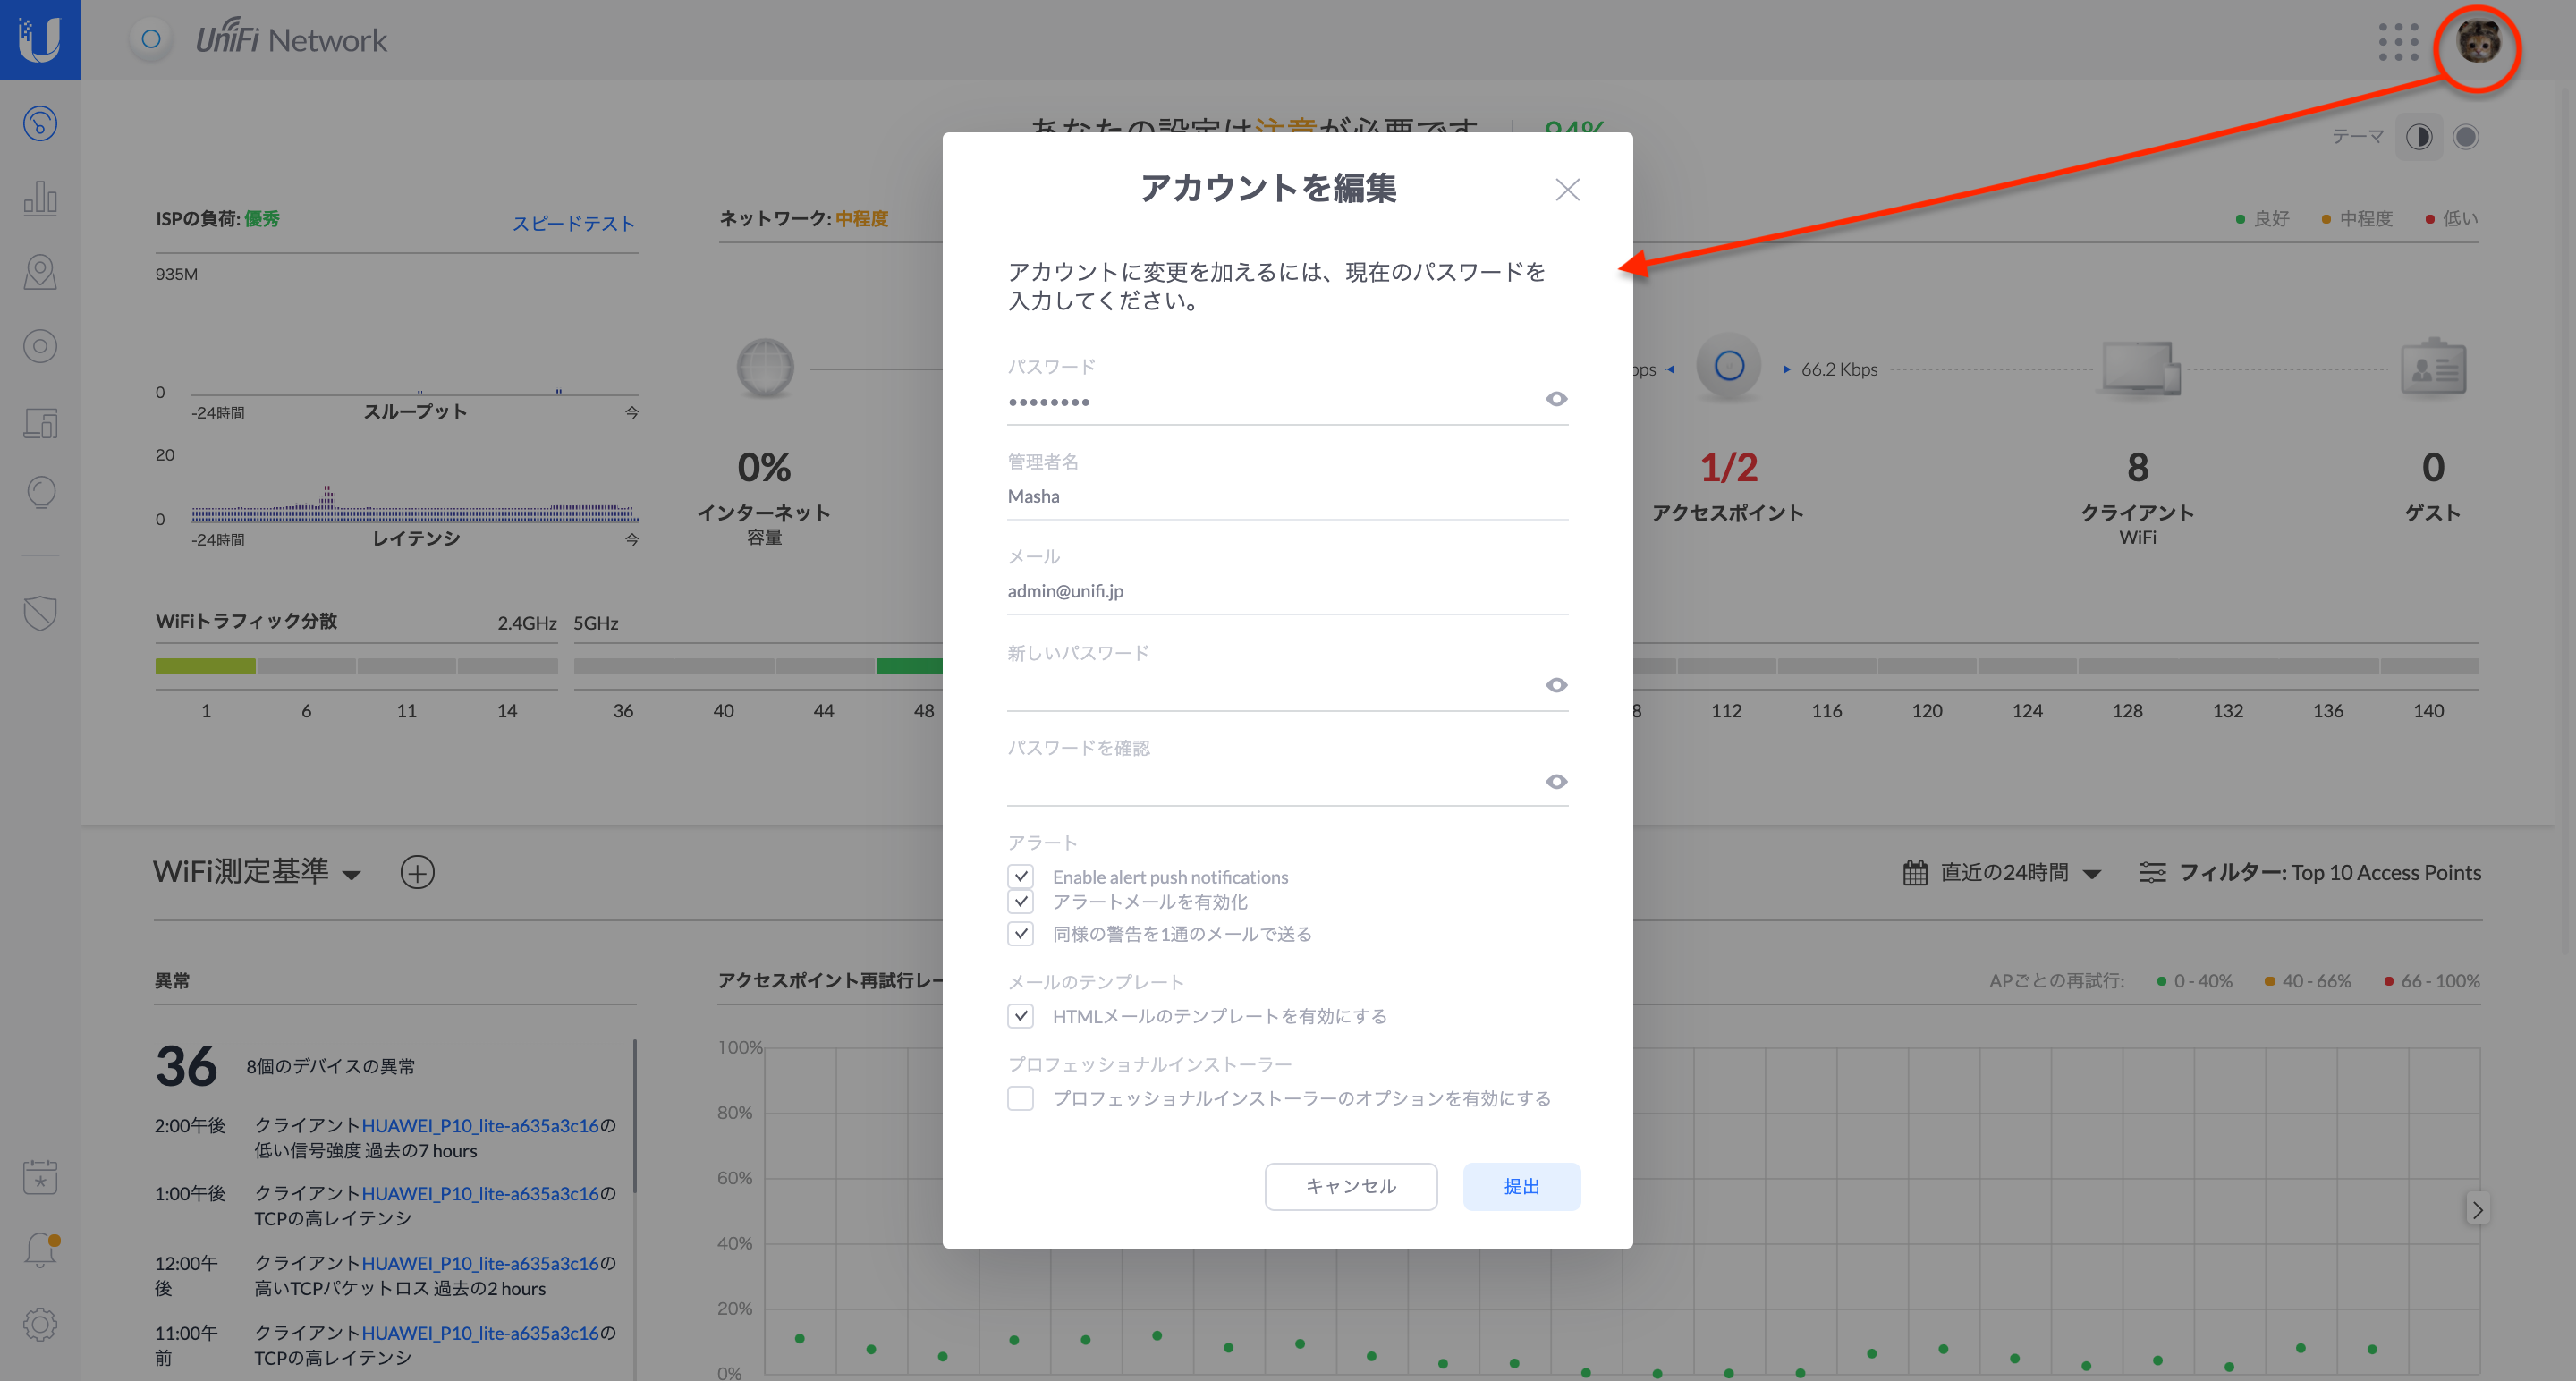
Task: Open the スピードテスト link
Action: (x=574, y=223)
